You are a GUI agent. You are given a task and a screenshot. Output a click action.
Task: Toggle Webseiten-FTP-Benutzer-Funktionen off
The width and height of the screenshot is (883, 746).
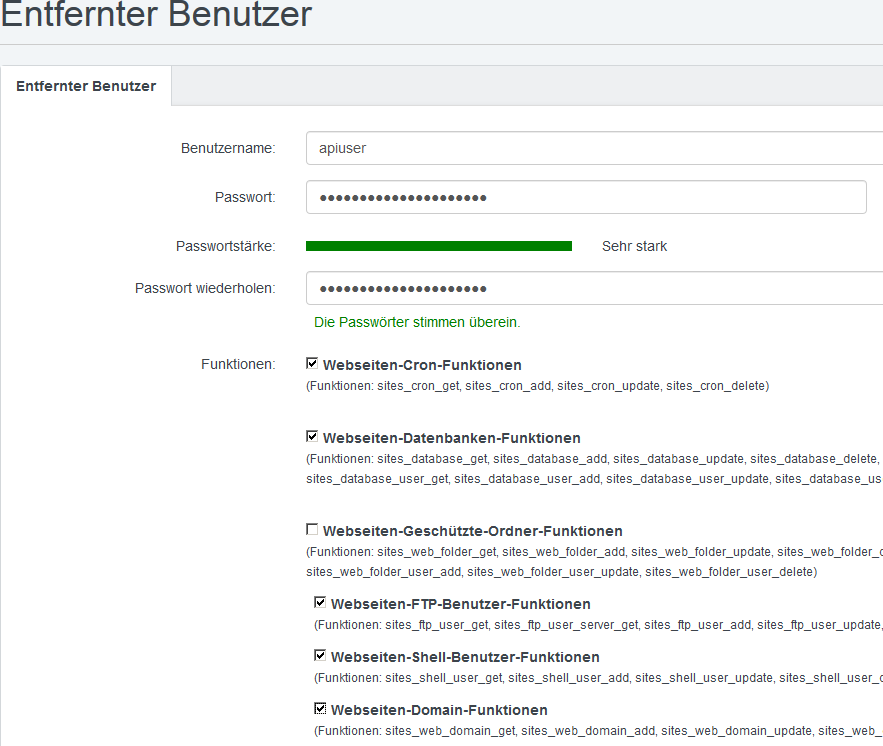(320, 601)
